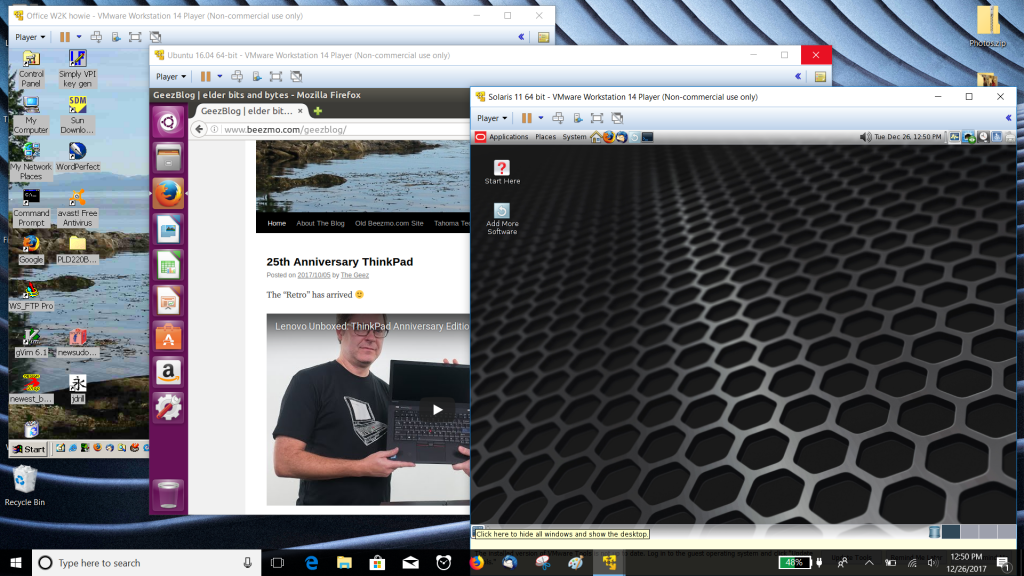Open the Files manager in the Ubuntu launcher

pyautogui.click(x=168, y=158)
